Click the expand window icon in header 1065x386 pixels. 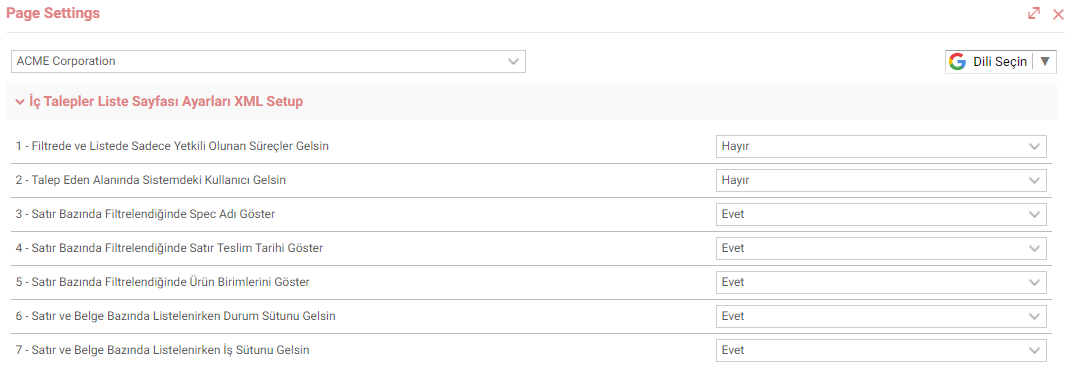pos(1034,13)
